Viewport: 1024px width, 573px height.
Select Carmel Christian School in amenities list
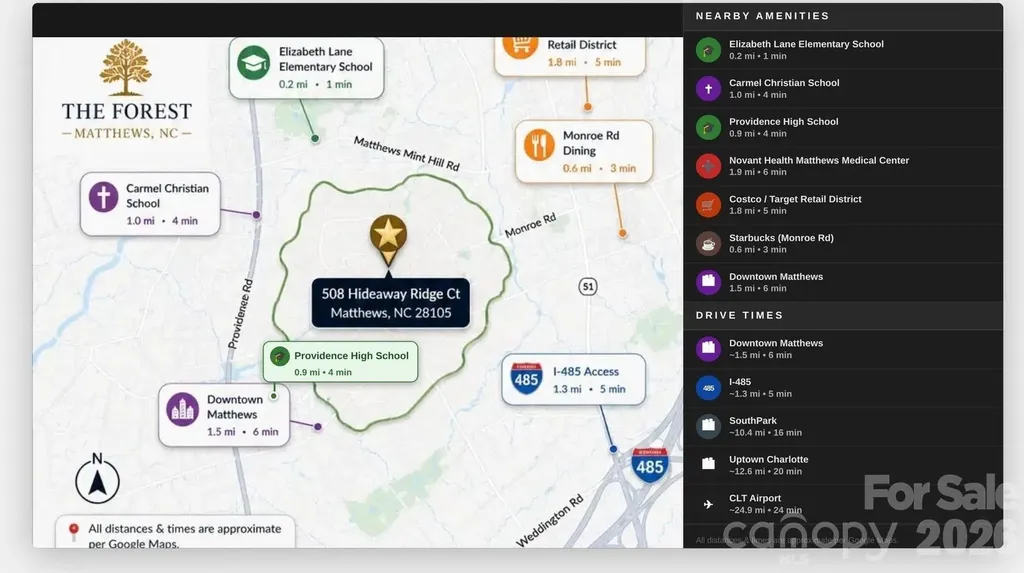click(843, 88)
